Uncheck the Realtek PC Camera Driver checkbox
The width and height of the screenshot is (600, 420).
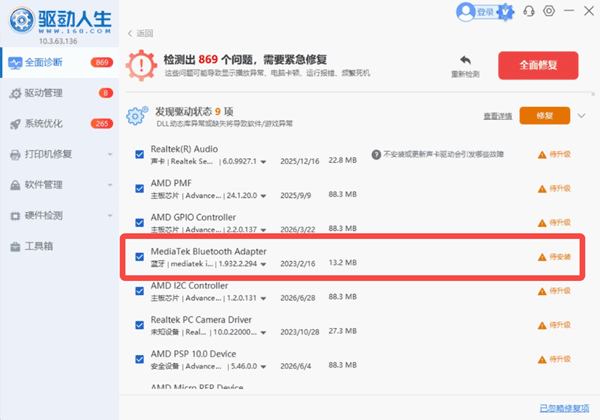click(140, 325)
